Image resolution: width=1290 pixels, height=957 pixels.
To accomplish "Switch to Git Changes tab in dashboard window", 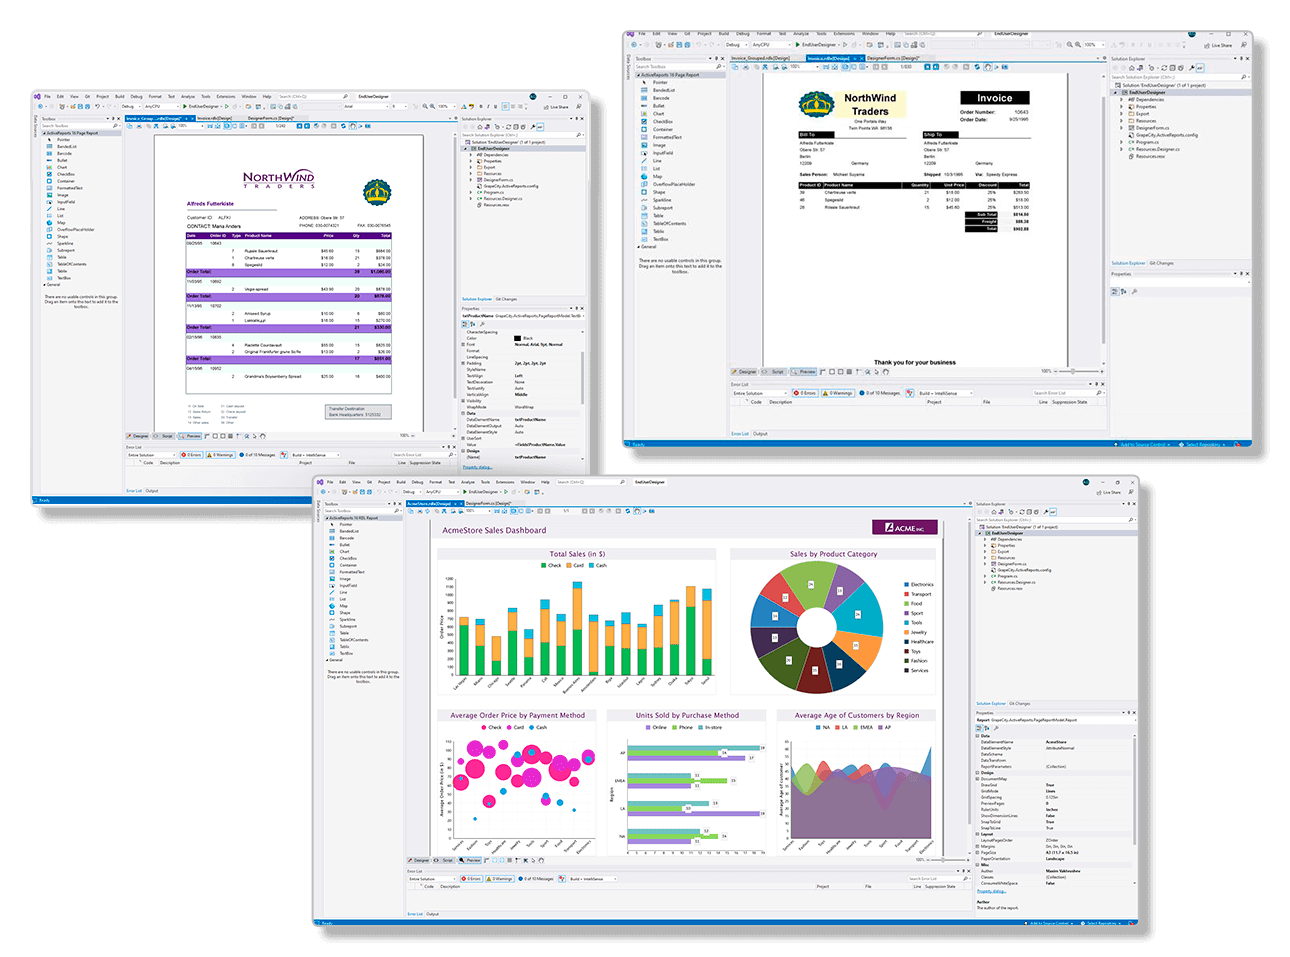I will click(1019, 704).
